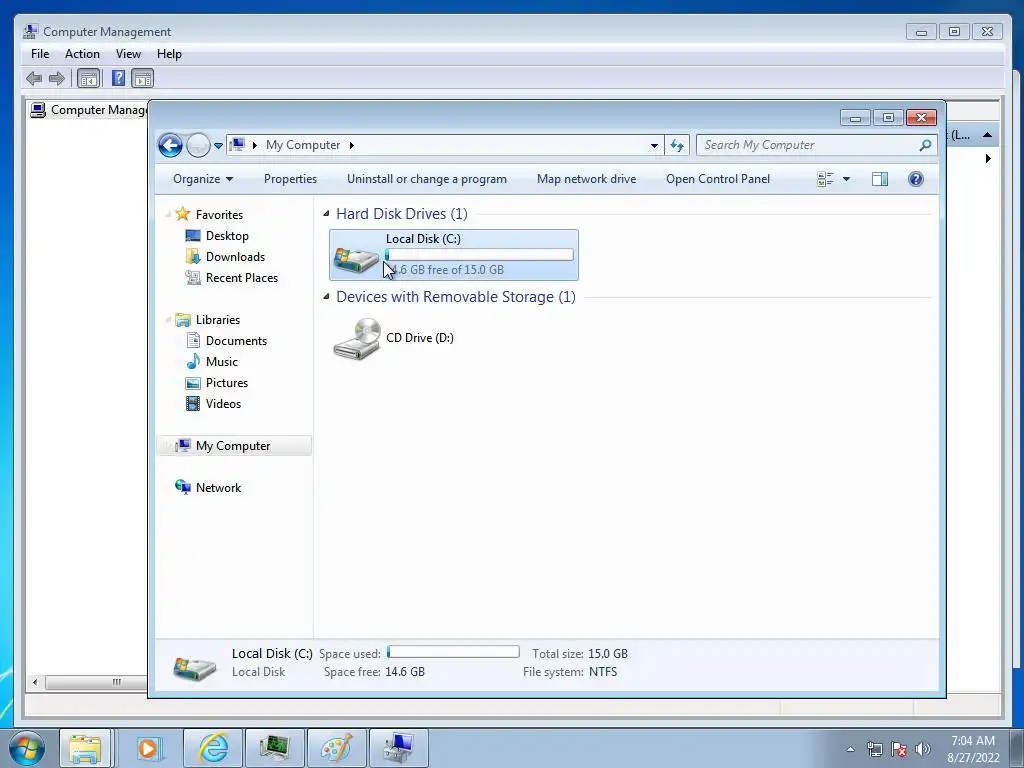1024x768 pixels.
Task: Select Recent Places under Favorites
Action: 242,278
